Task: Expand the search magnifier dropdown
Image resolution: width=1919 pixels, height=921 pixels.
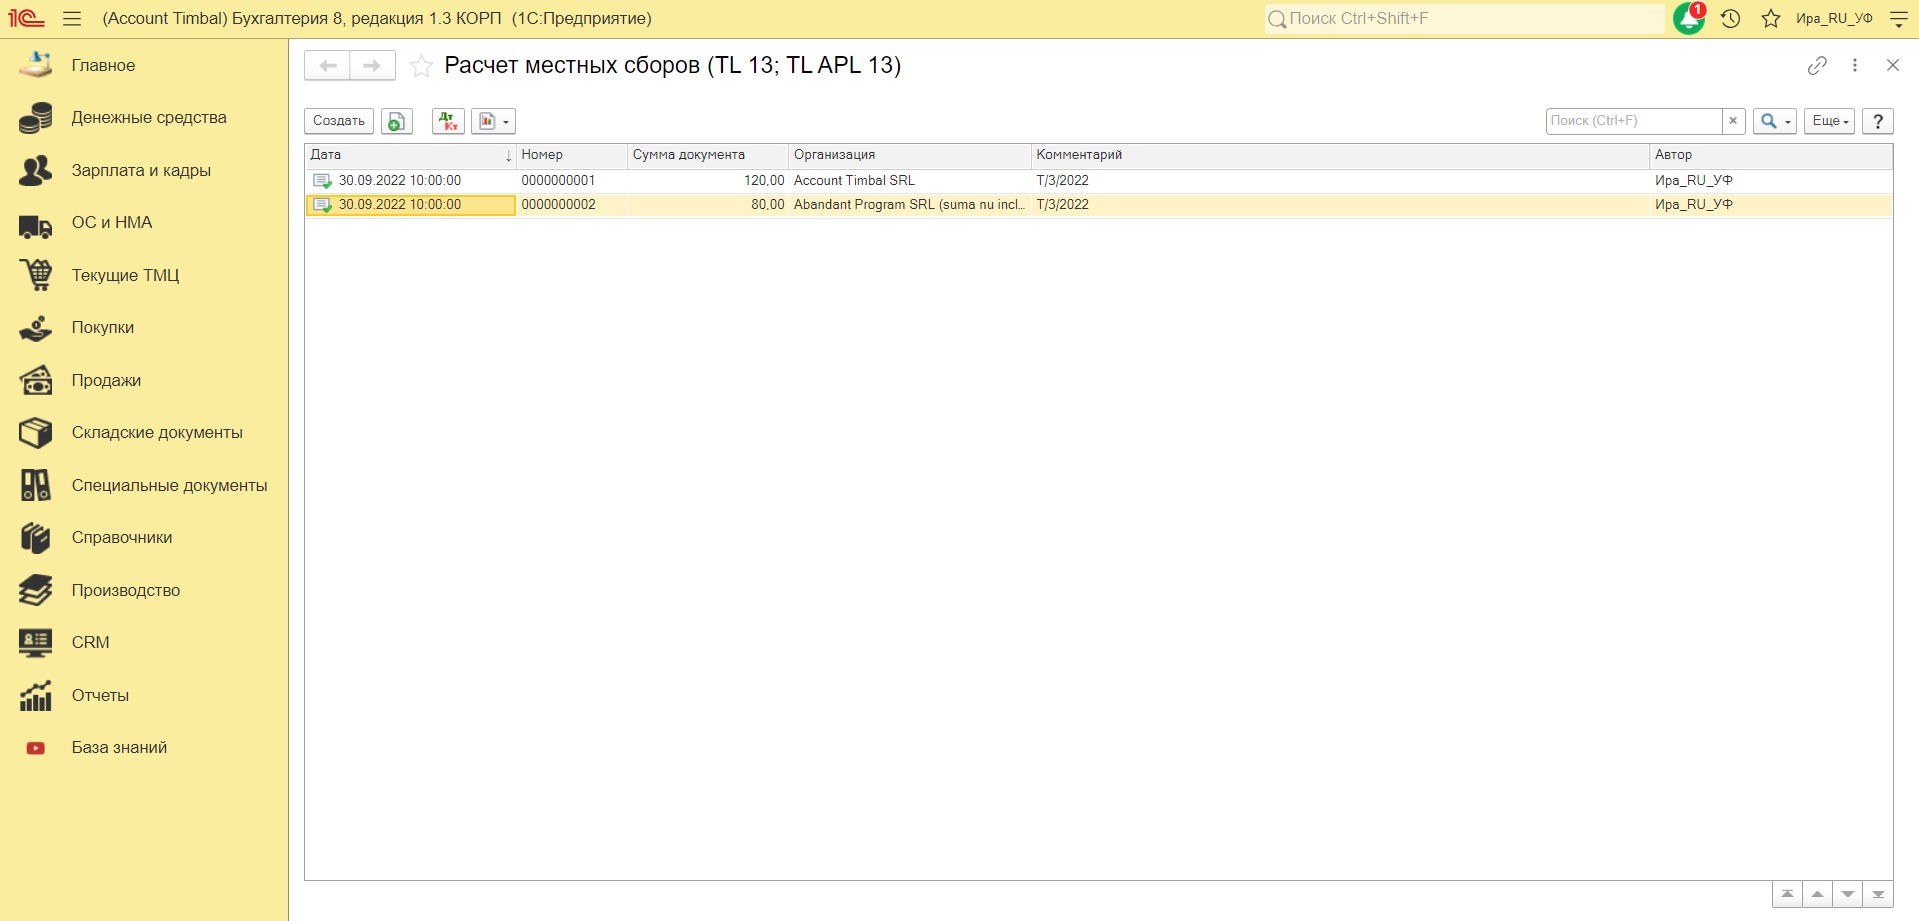Action: (x=1775, y=121)
